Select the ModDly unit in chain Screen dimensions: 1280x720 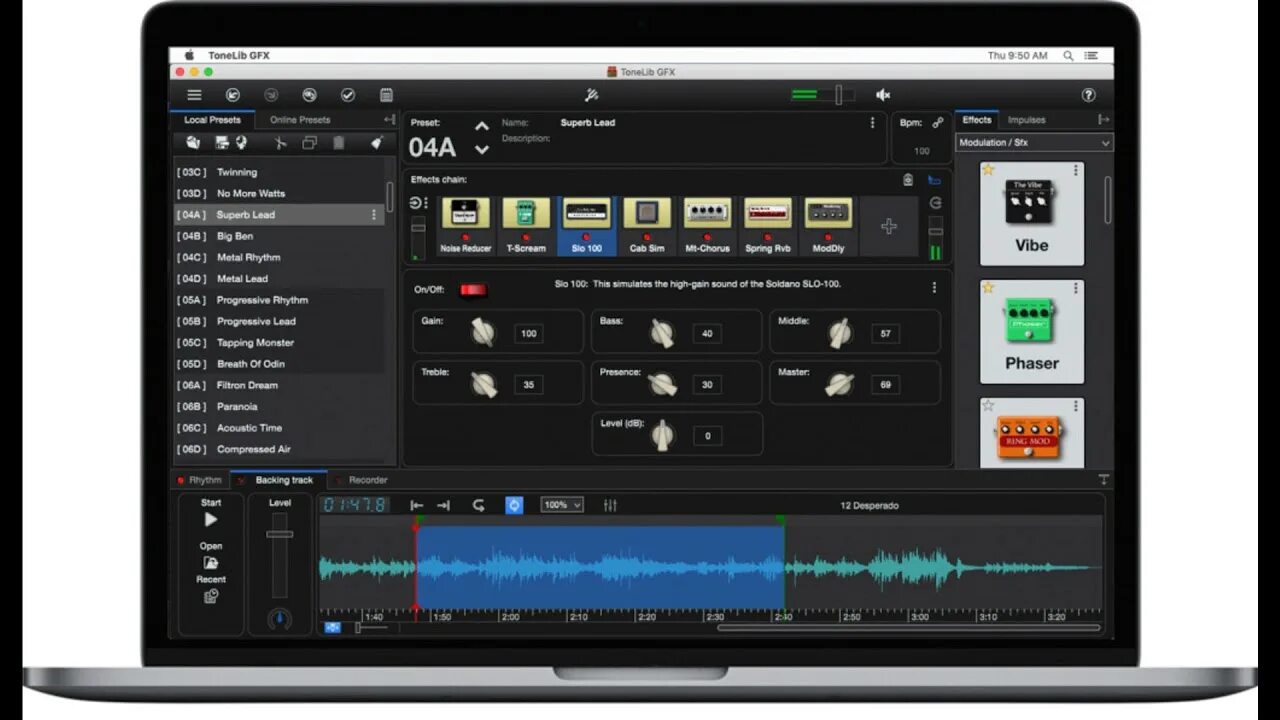click(x=828, y=226)
